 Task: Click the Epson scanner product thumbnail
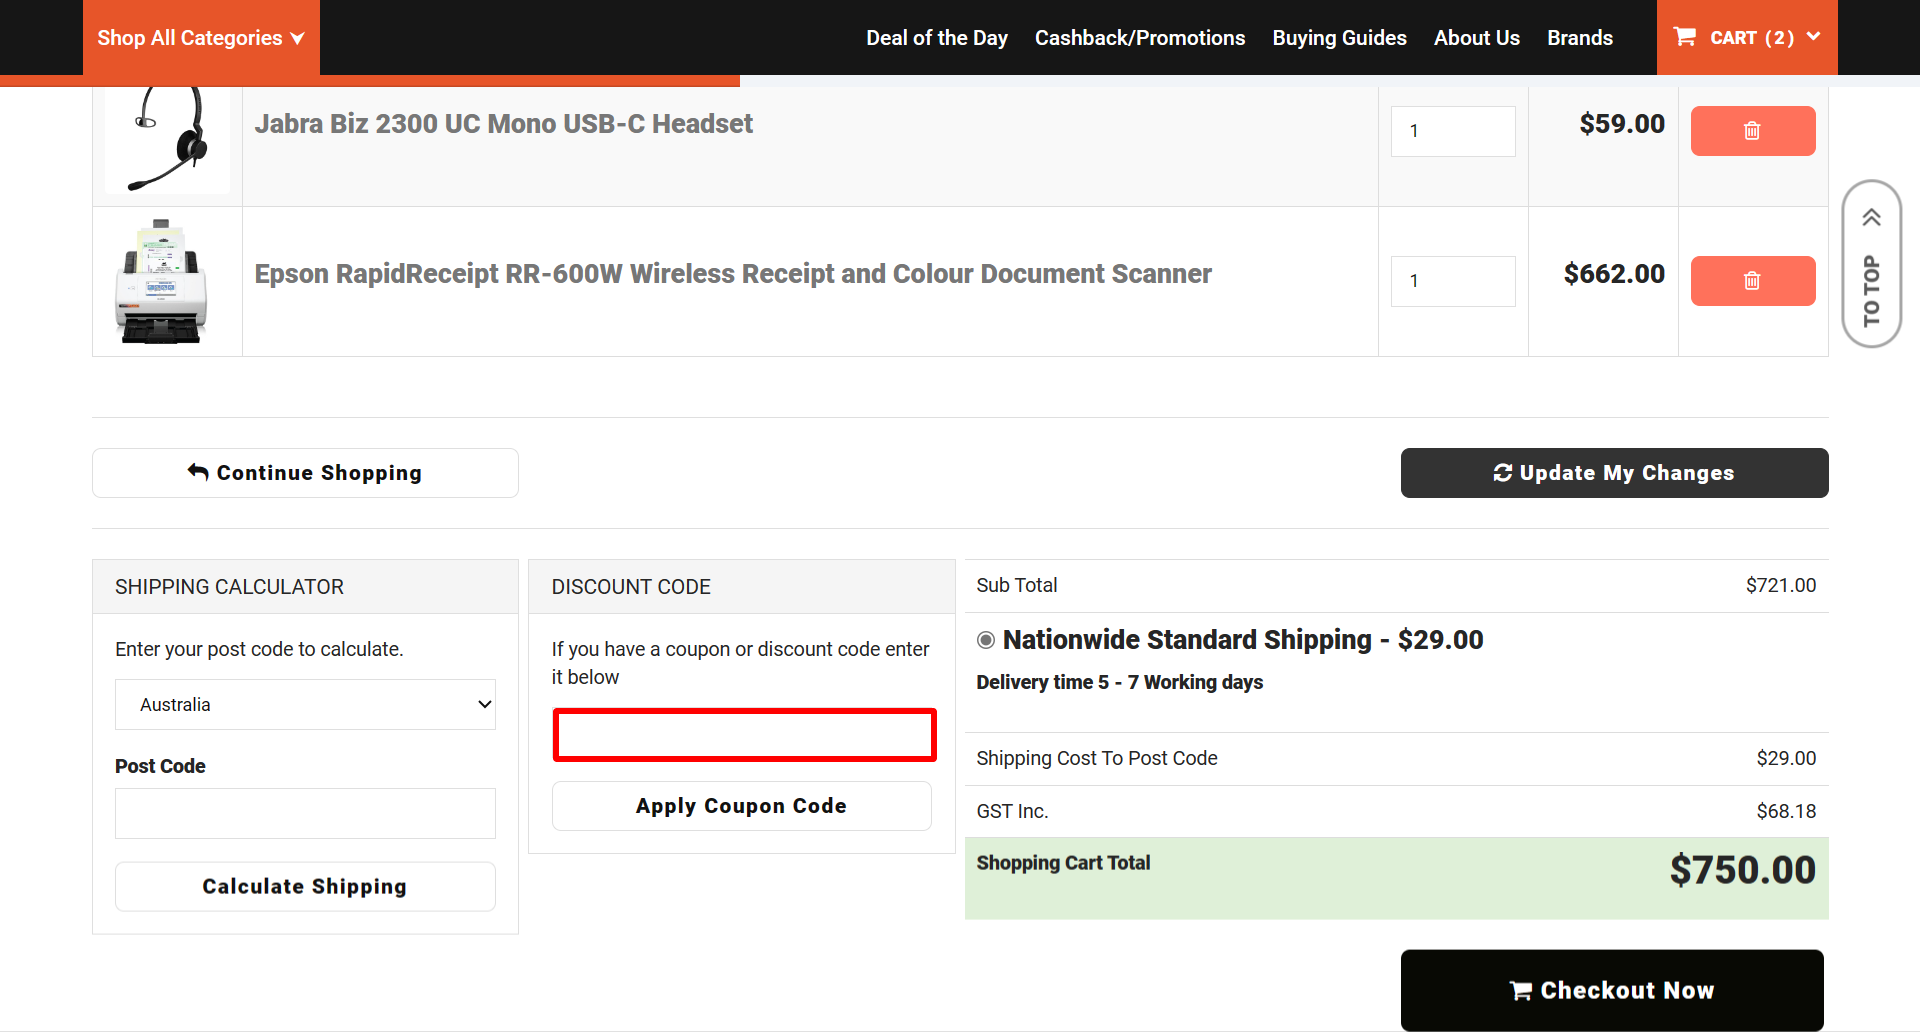coord(166,280)
